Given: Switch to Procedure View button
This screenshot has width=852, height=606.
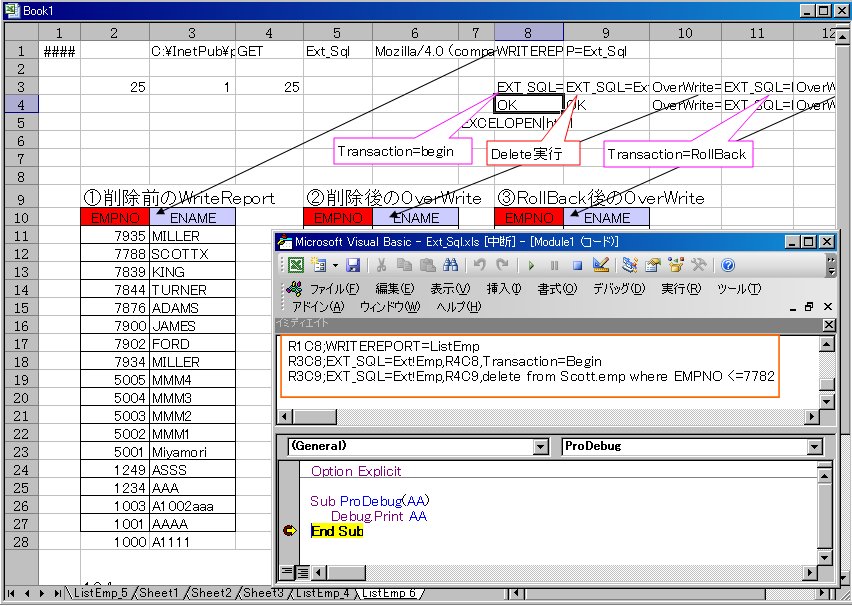Looking at the screenshot, I should [x=287, y=572].
